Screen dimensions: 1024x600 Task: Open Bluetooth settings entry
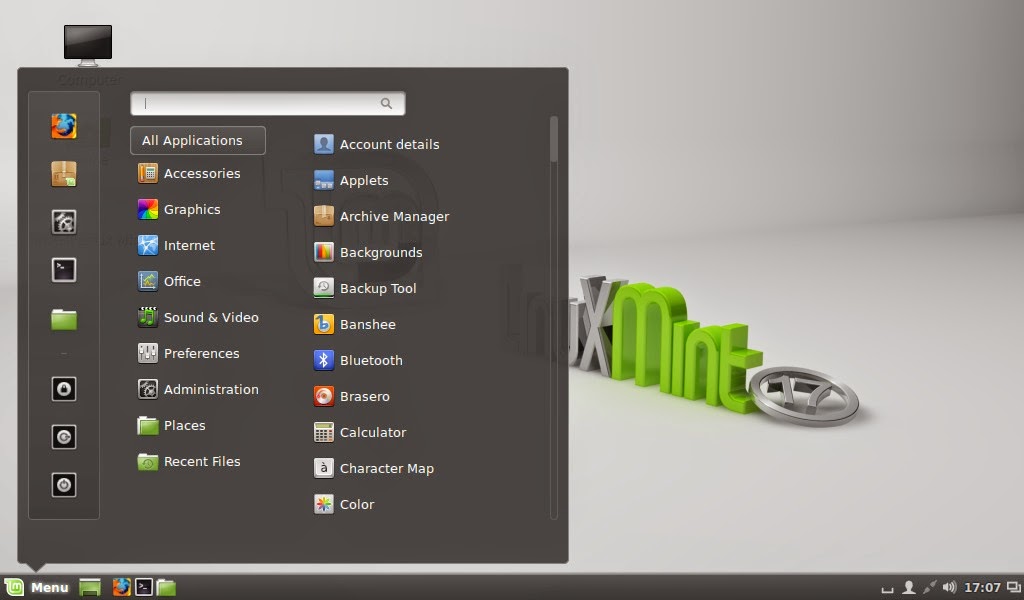pyautogui.click(x=359, y=360)
